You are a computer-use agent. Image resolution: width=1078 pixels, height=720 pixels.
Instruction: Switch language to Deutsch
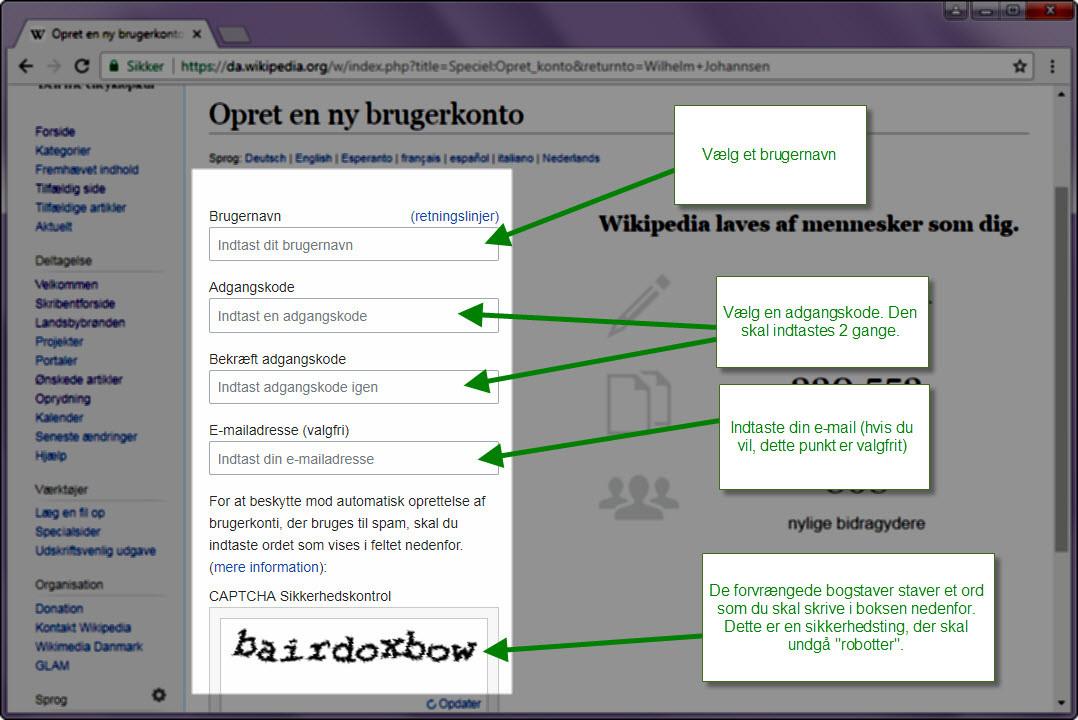tap(265, 158)
